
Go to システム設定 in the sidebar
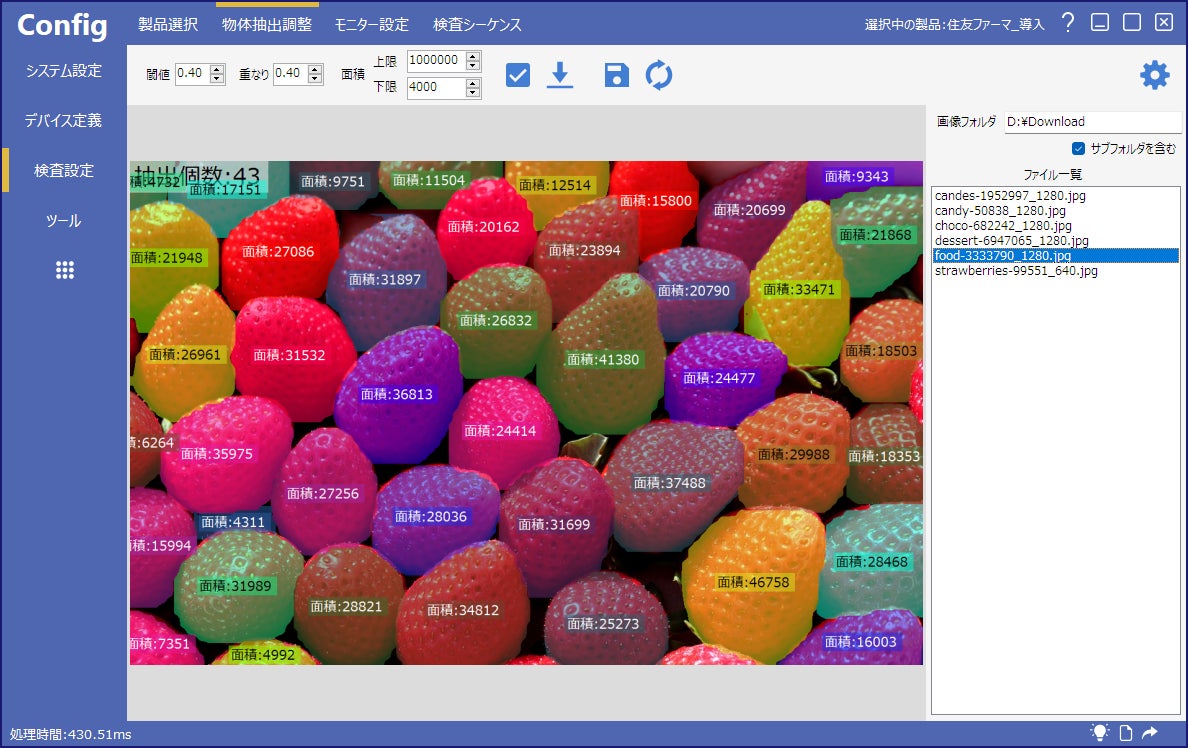coord(64,71)
